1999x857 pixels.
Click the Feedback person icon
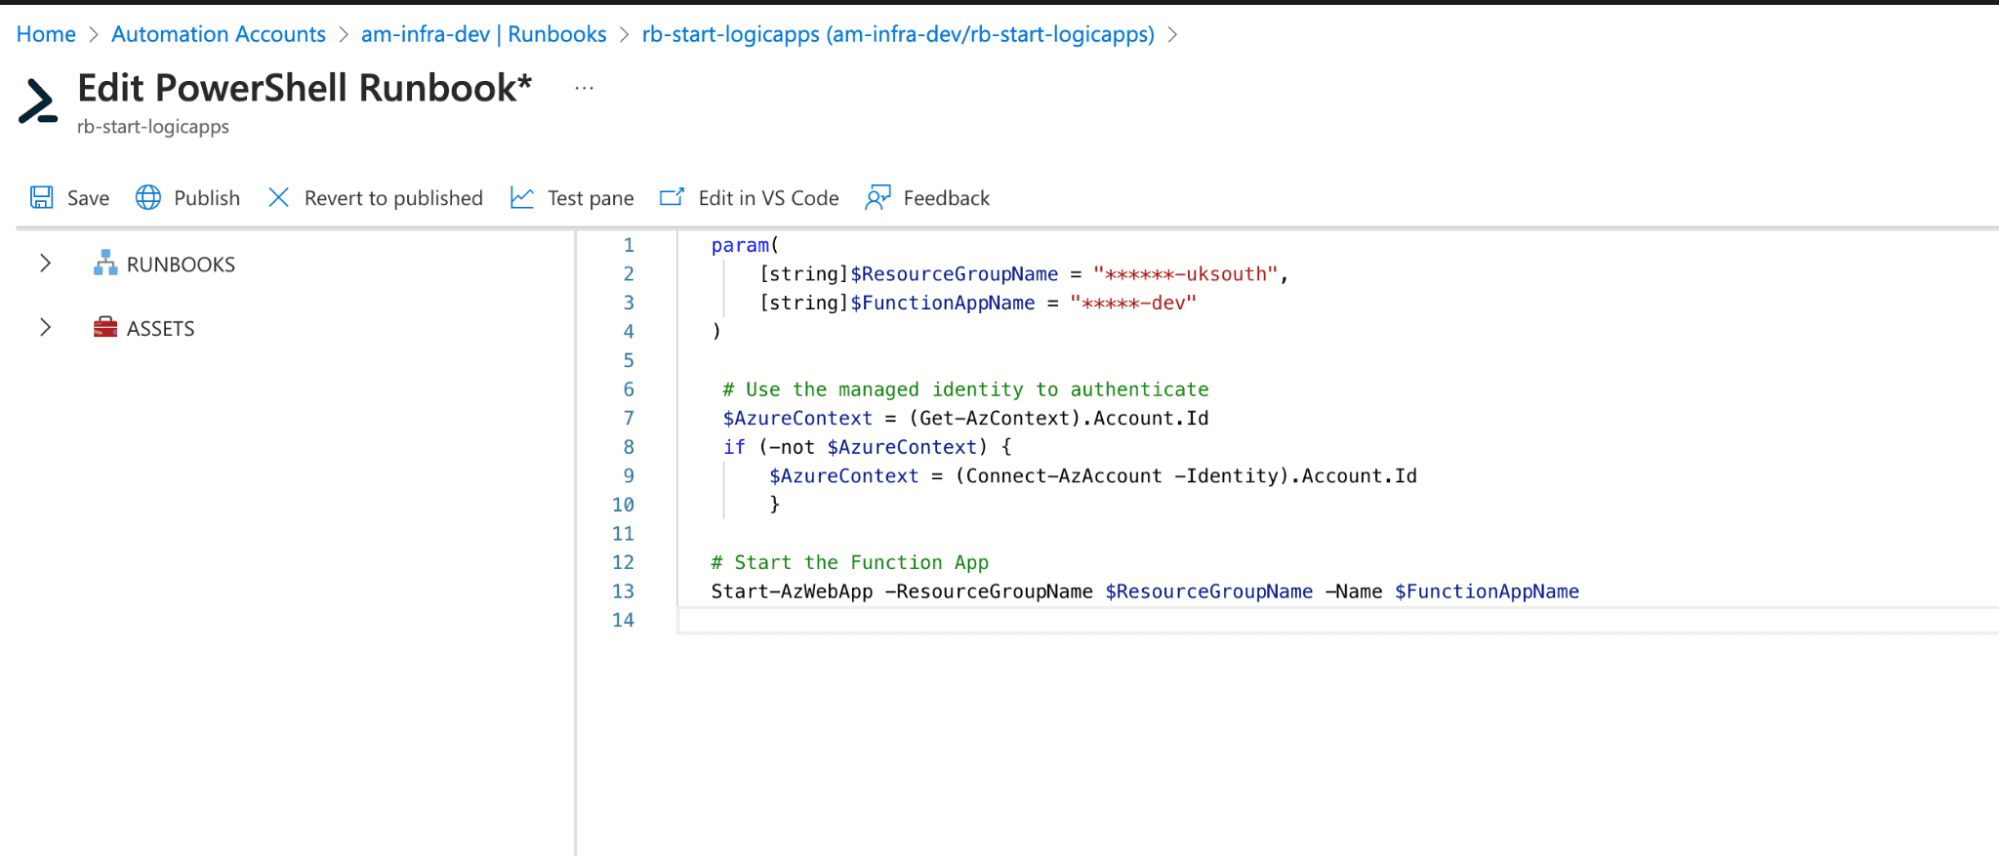(878, 197)
